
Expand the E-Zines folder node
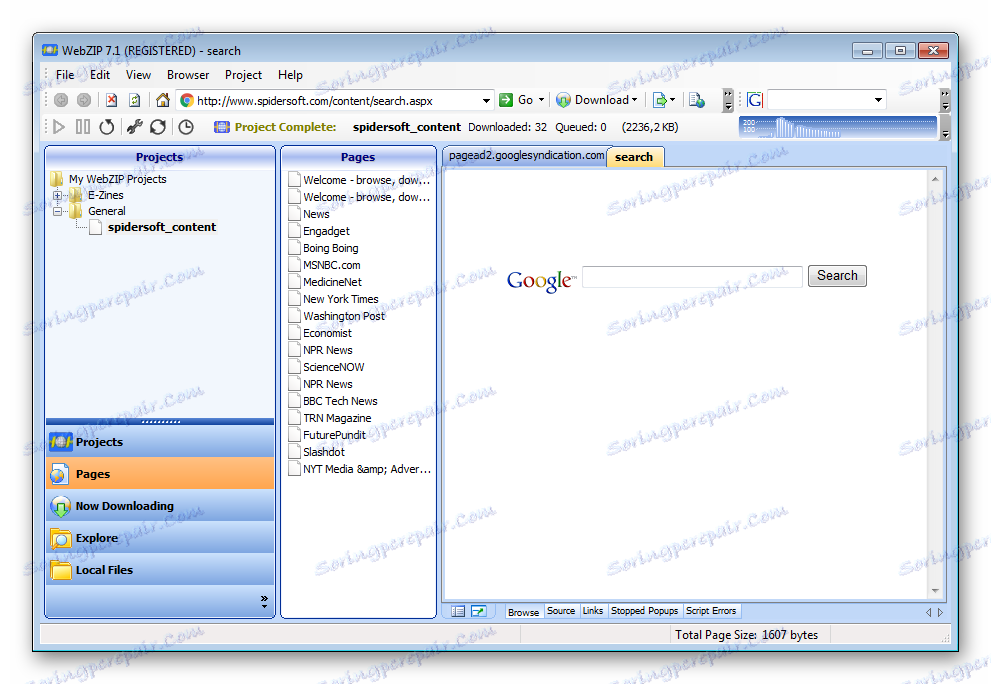tap(58, 195)
